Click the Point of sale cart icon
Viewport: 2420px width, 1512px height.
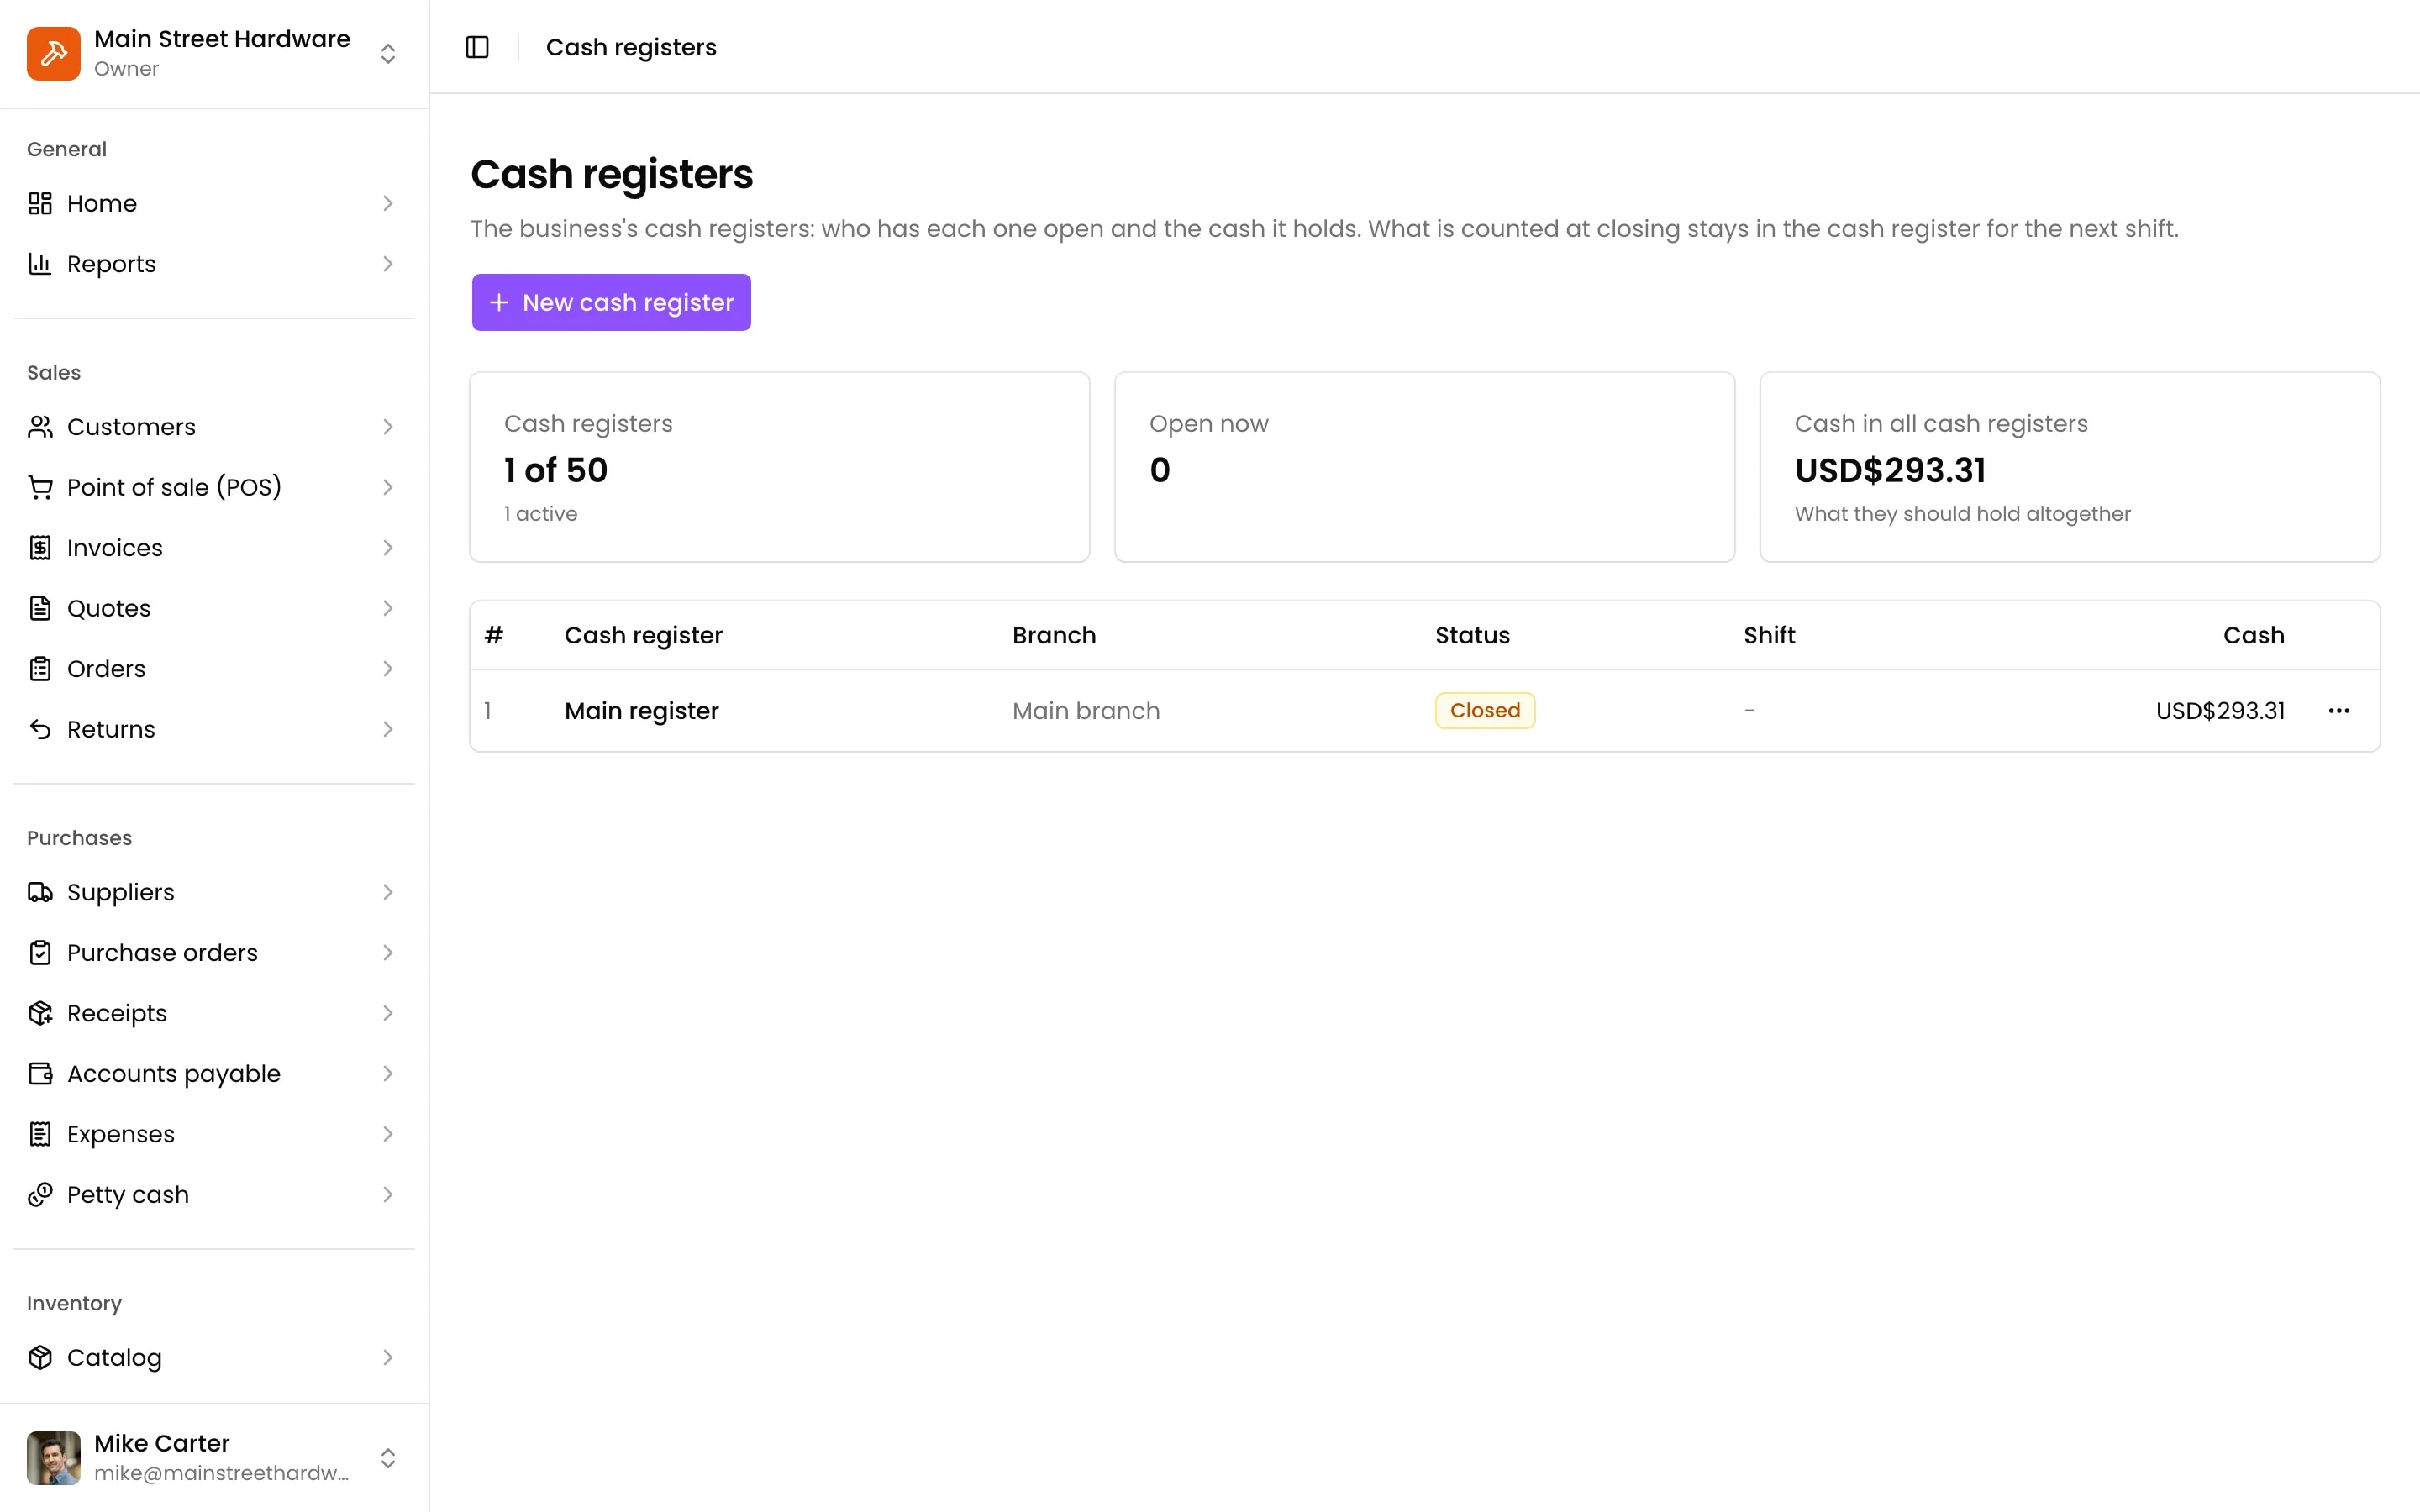click(x=40, y=487)
